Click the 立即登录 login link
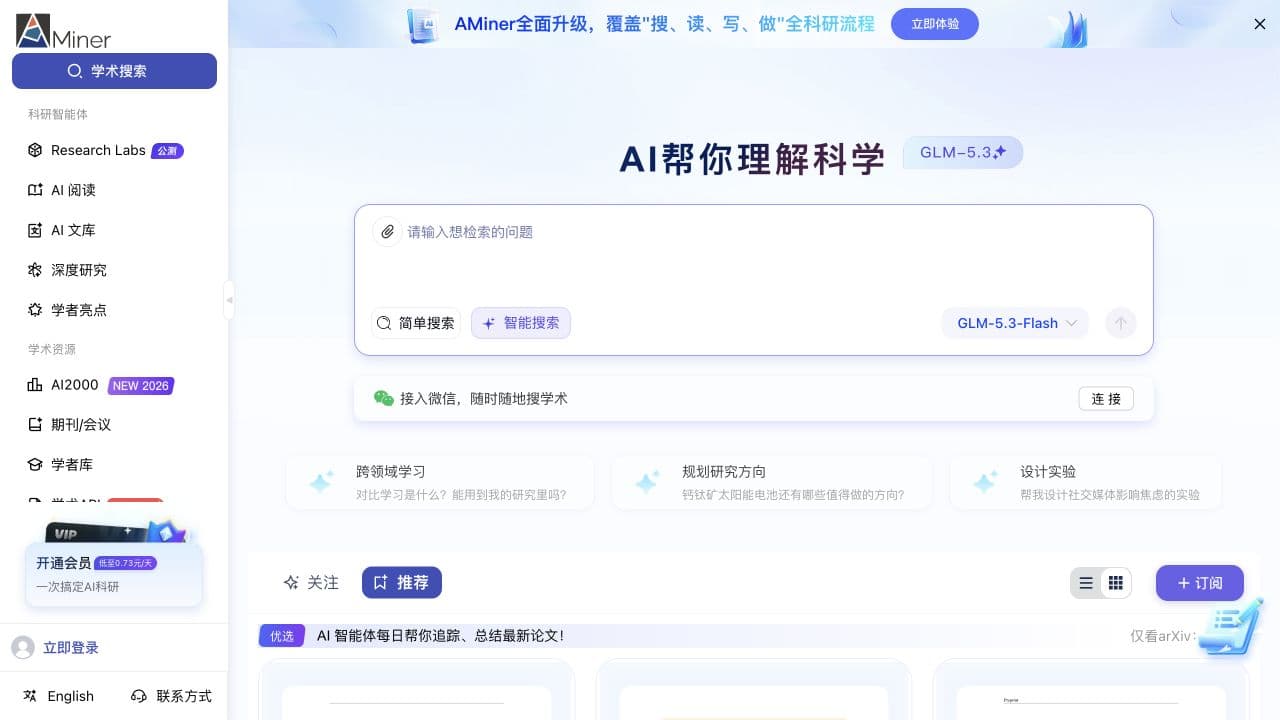 pyautogui.click(x=71, y=648)
